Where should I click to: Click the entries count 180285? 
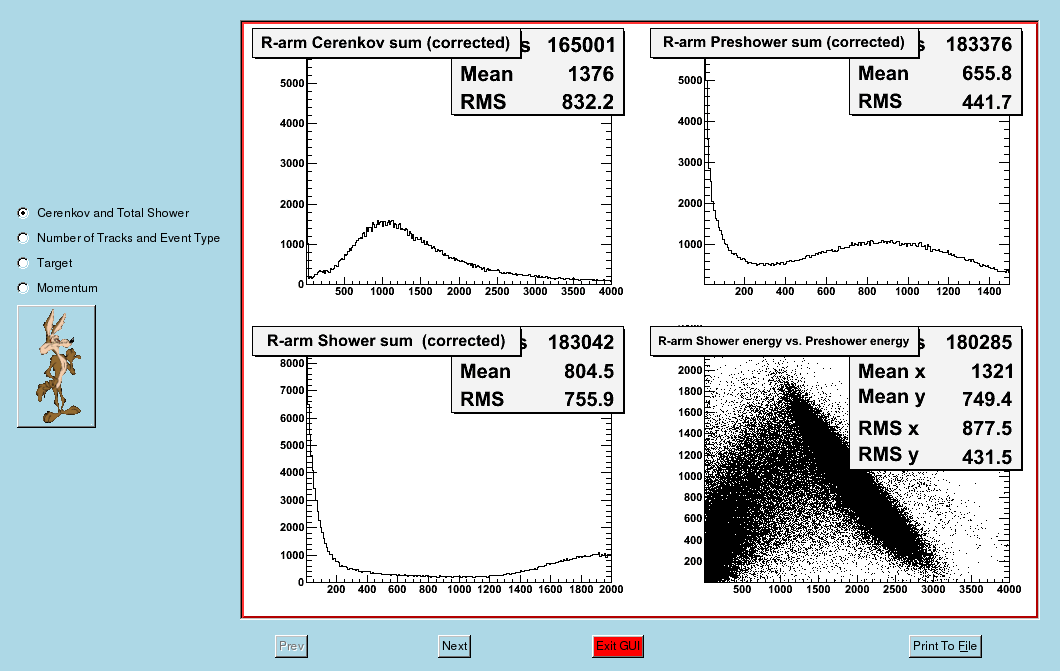[x=979, y=343]
